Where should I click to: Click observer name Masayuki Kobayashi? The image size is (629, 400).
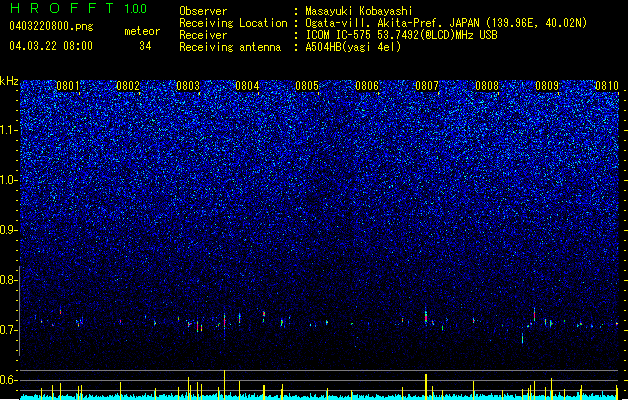pos(359,11)
